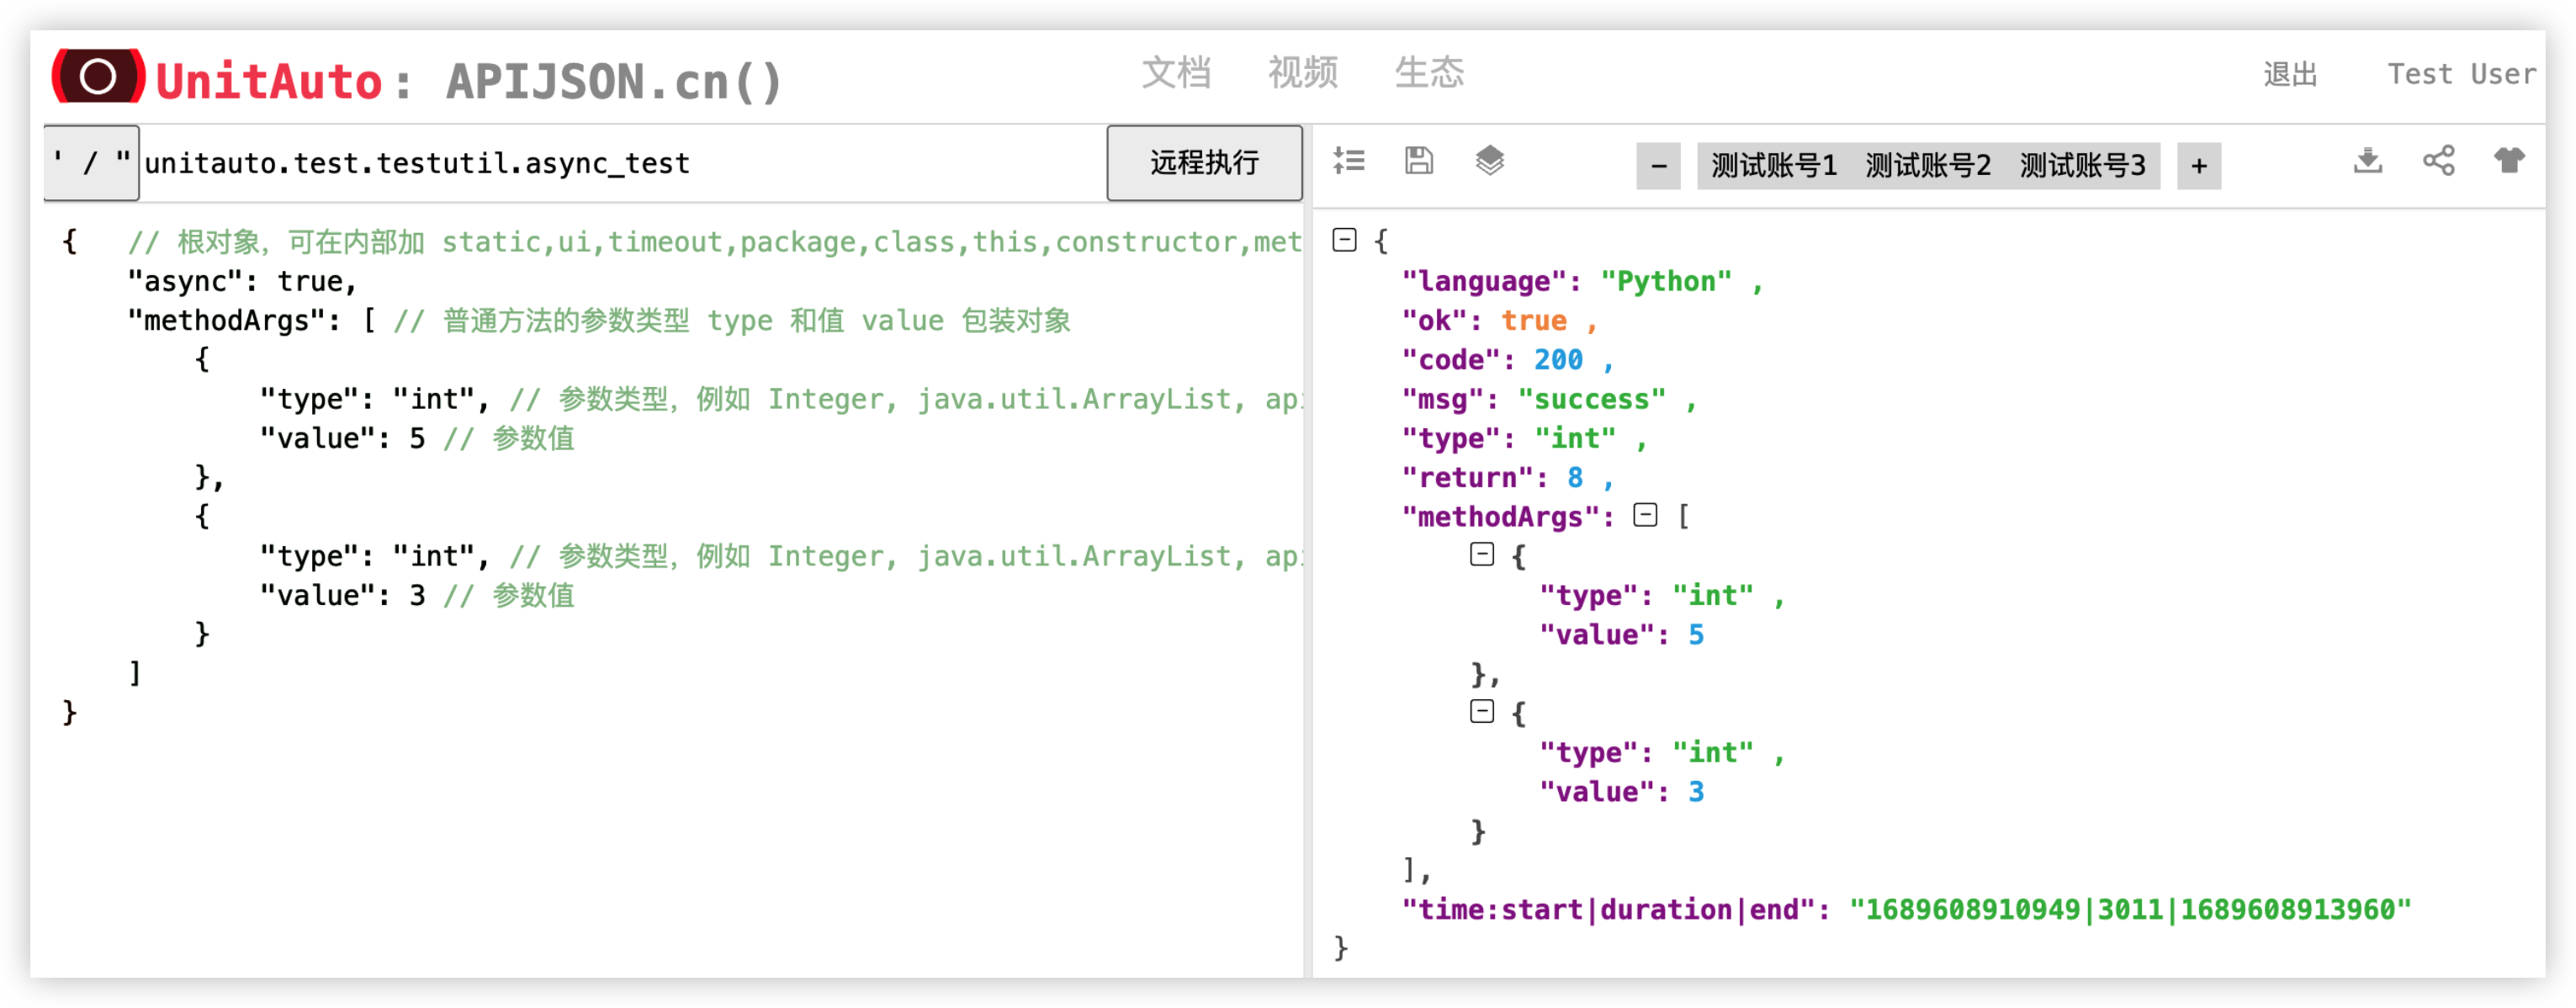This screenshot has width=2576, height=1008.
Task: Focus the unitauto.test.testutil.async_test path field
Action: [x=622, y=163]
